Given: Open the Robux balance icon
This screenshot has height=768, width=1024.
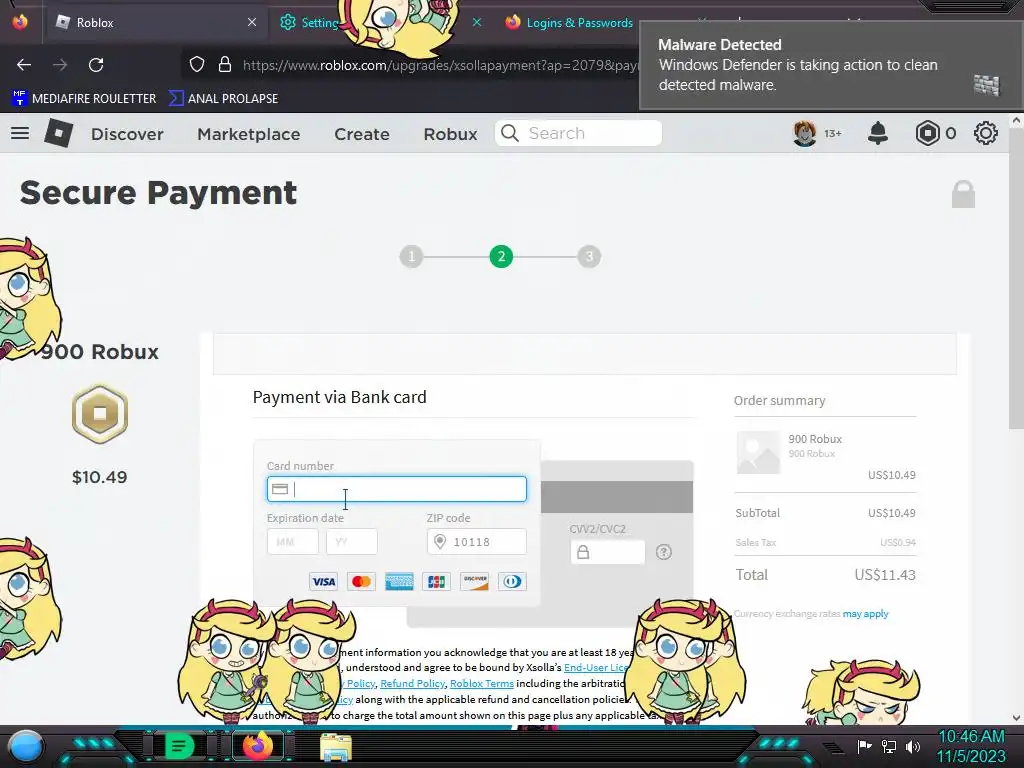Looking at the screenshot, I should coord(927,133).
